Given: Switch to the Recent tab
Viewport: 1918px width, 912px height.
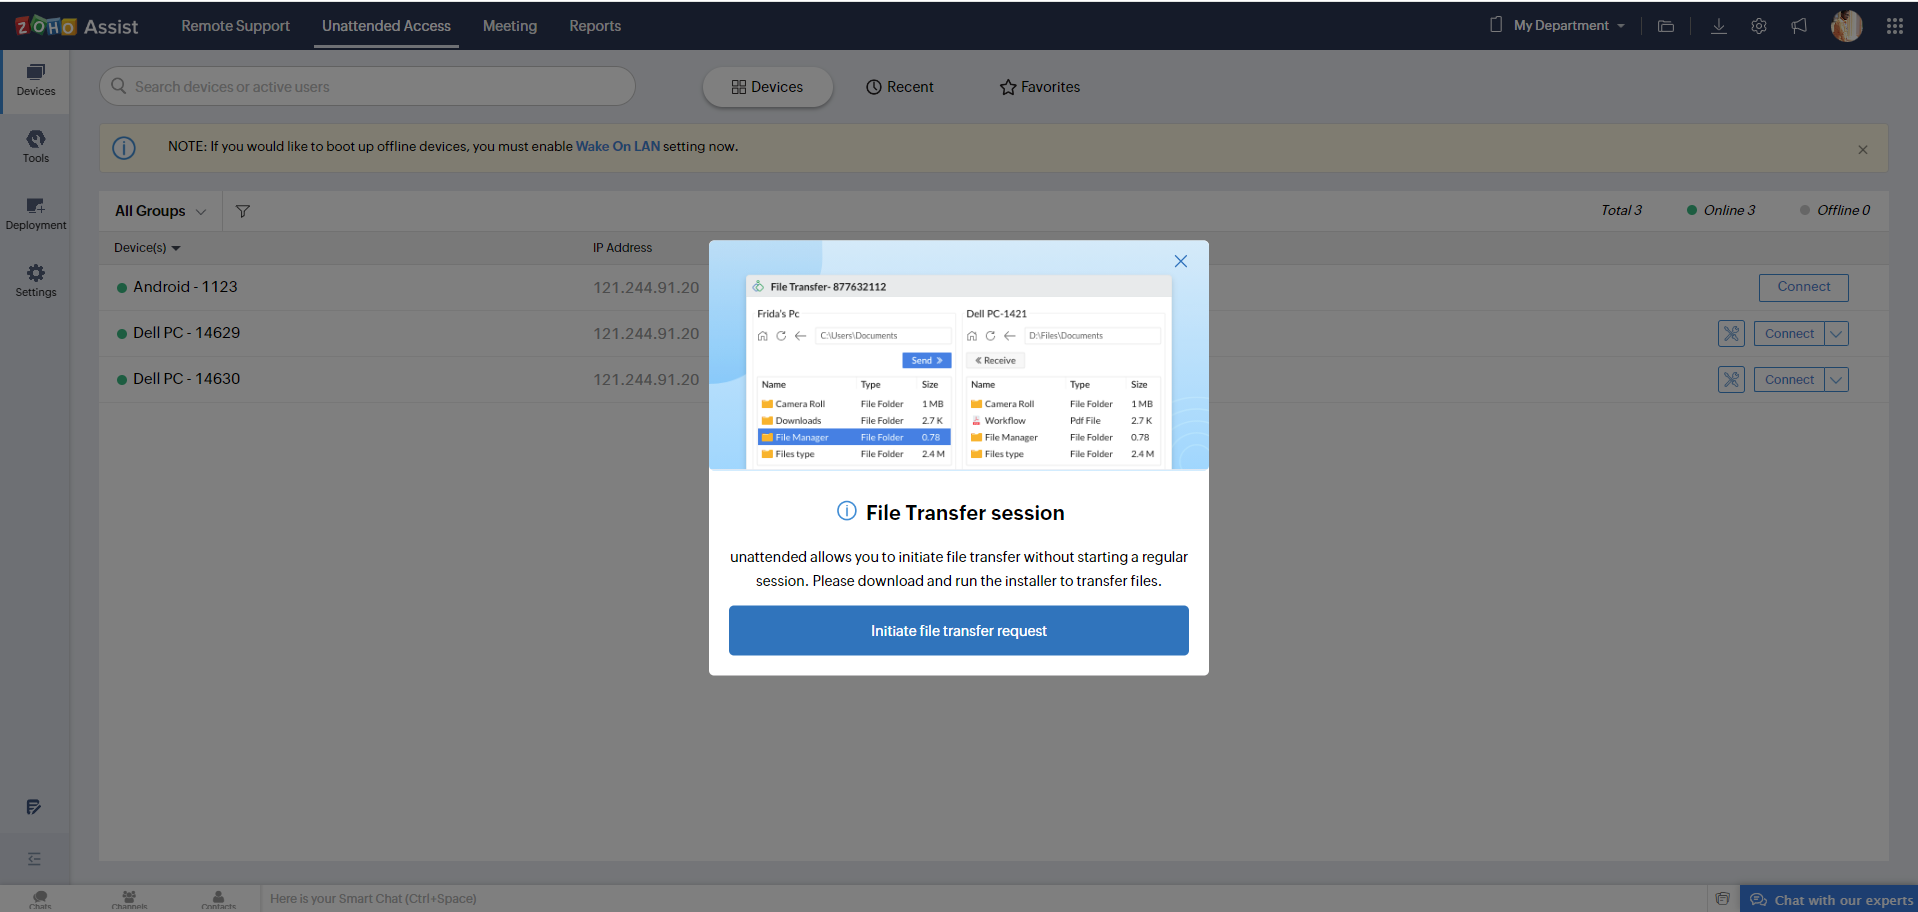Looking at the screenshot, I should pyautogui.click(x=899, y=87).
